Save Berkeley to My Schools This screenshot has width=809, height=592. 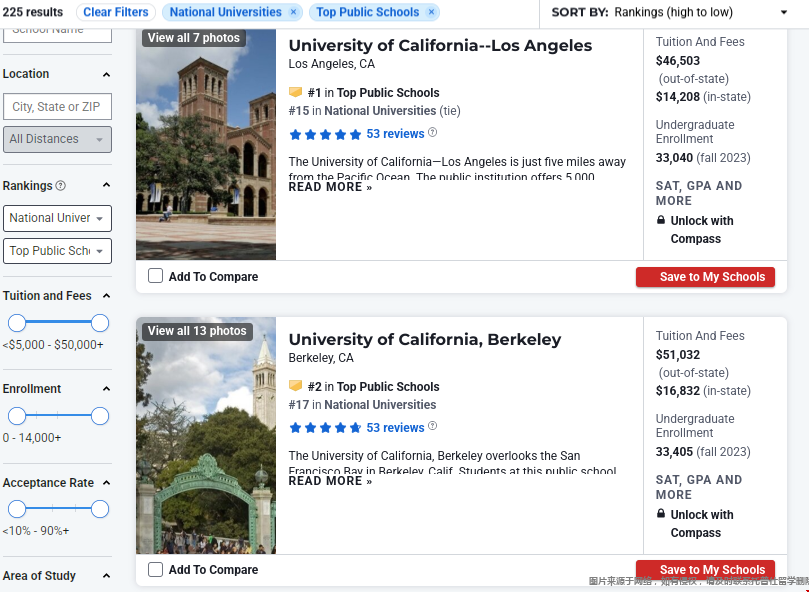point(705,569)
